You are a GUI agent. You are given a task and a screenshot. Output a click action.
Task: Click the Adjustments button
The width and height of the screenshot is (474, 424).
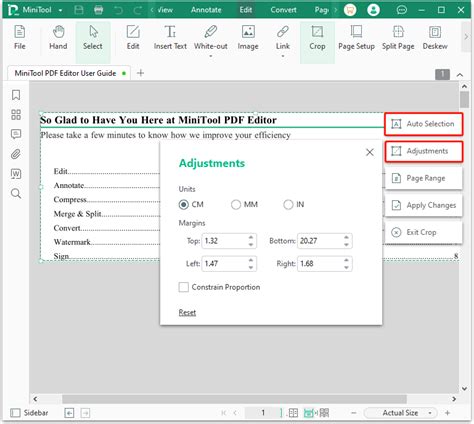coord(423,151)
